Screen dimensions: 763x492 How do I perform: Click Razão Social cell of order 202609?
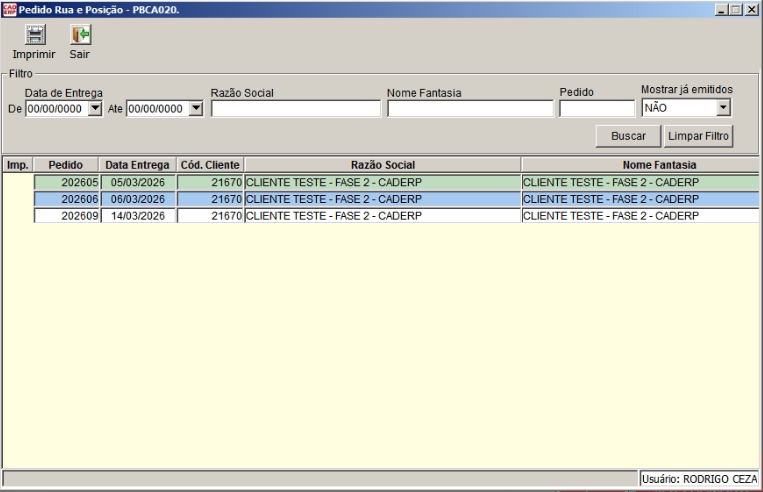pyautogui.click(x=382, y=216)
